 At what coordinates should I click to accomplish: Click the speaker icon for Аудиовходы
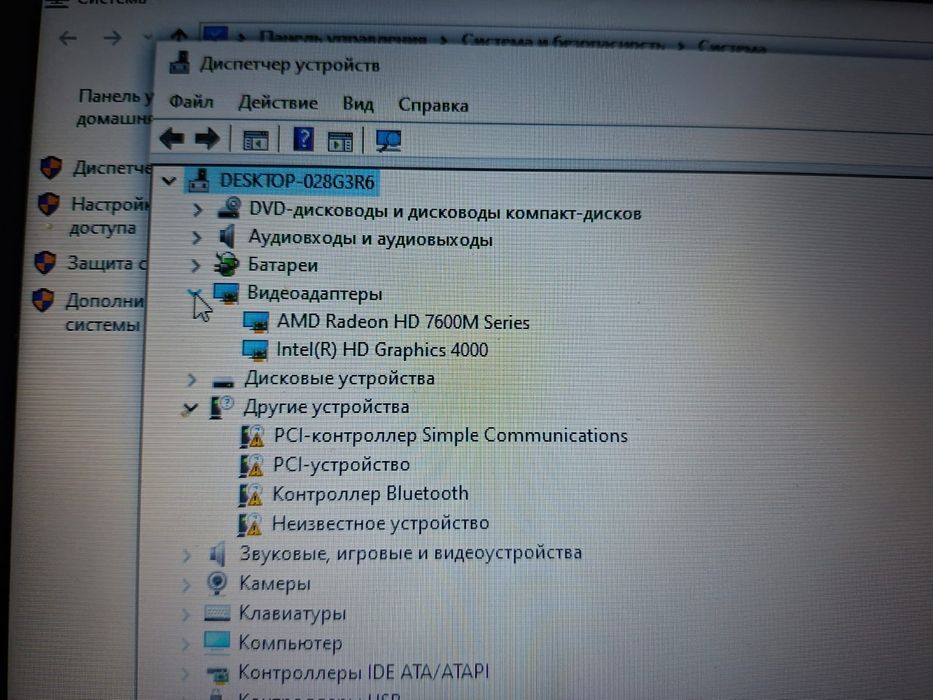pyautogui.click(x=227, y=236)
